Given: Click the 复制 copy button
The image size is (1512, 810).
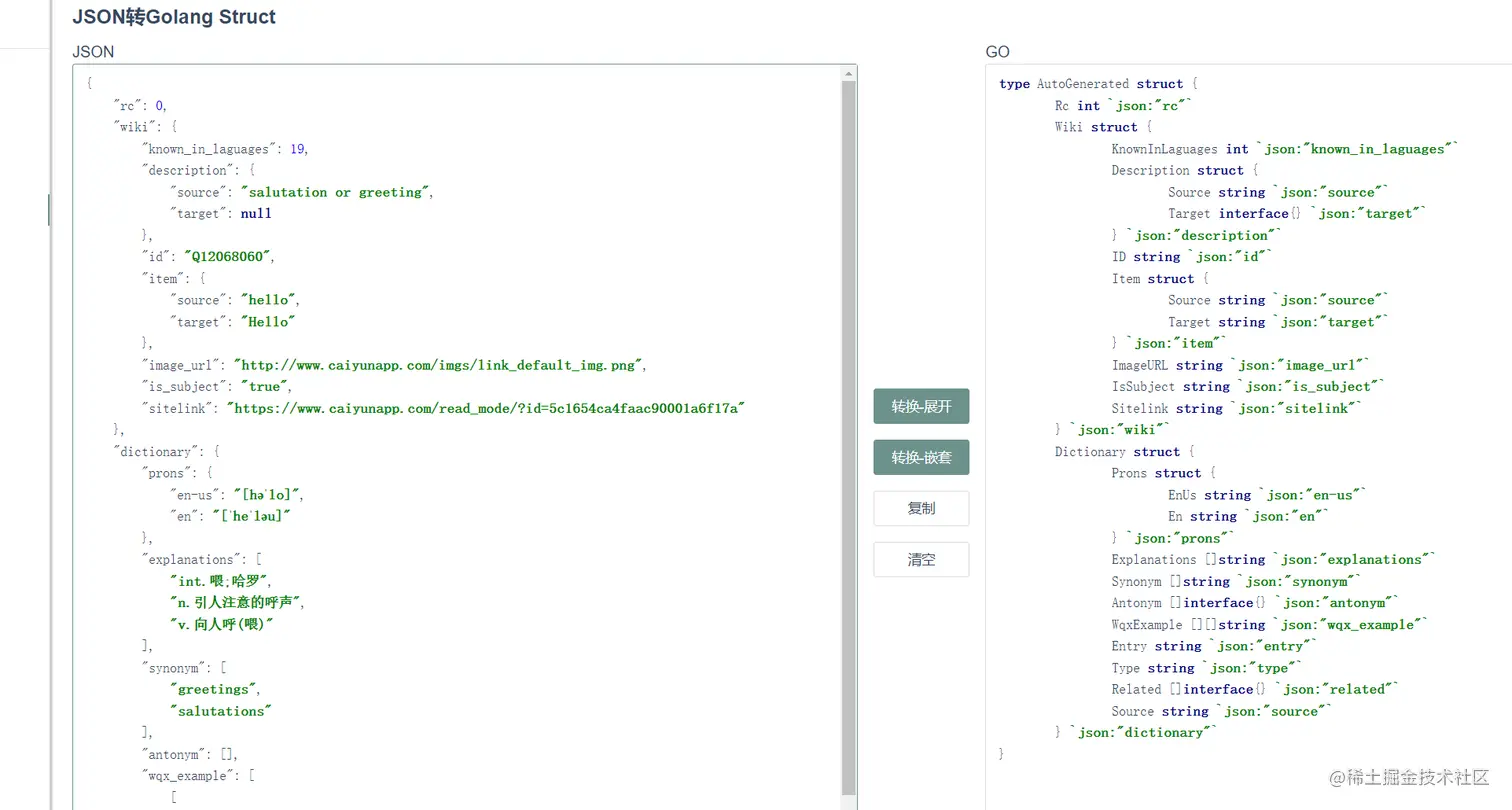Looking at the screenshot, I should pyautogui.click(x=920, y=508).
